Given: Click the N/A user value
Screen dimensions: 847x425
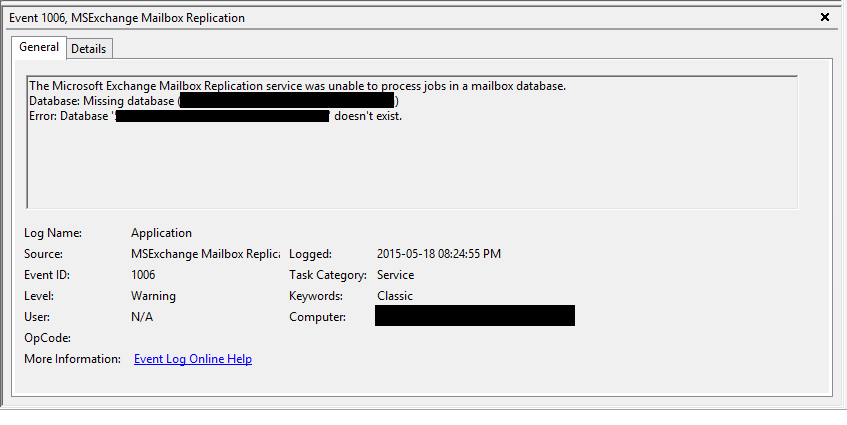Looking at the screenshot, I should (x=142, y=317).
